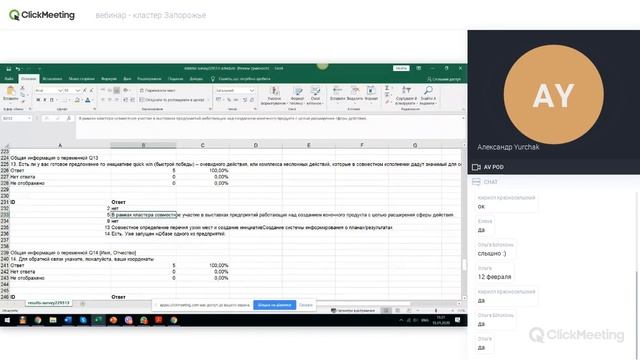
Task: Select column header C
Action: [202, 145]
